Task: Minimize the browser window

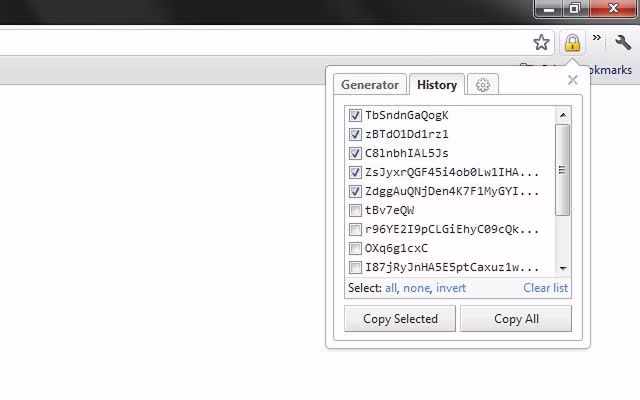Action: [549, 9]
